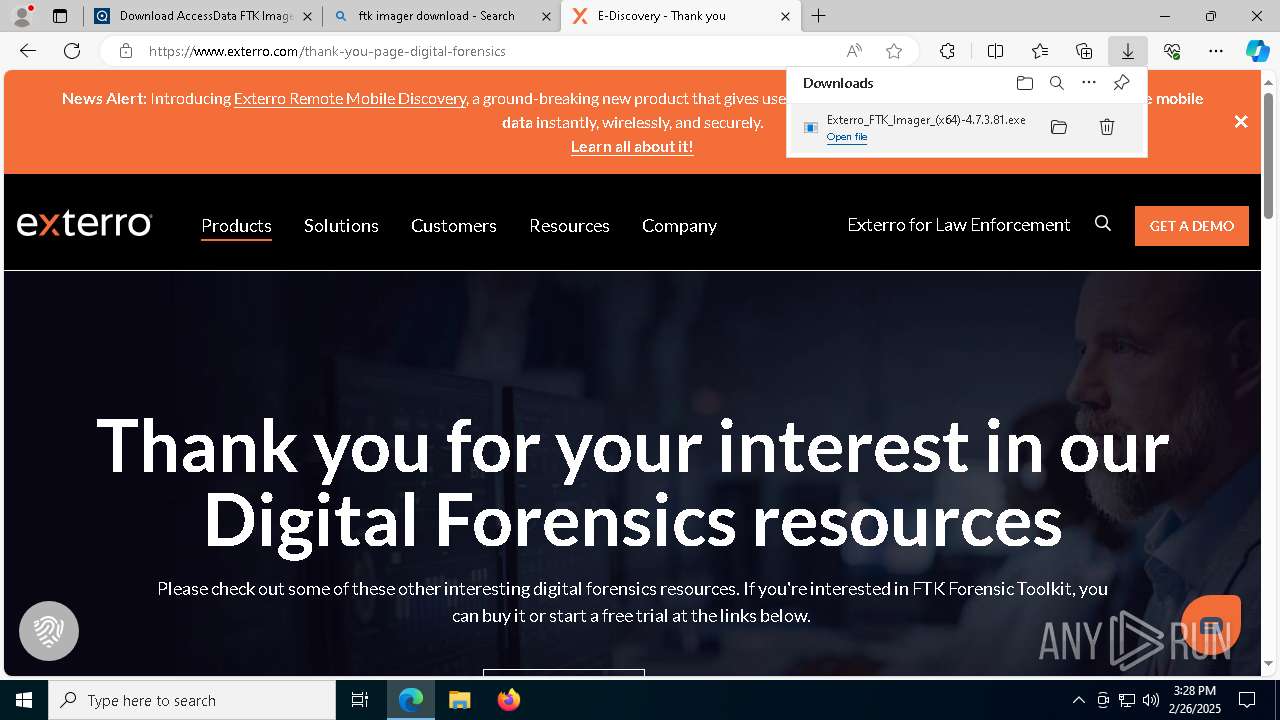This screenshot has height=720, width=1280.
Task: Open Downloads folder icon in panel
Action: tap(1024, 83)
